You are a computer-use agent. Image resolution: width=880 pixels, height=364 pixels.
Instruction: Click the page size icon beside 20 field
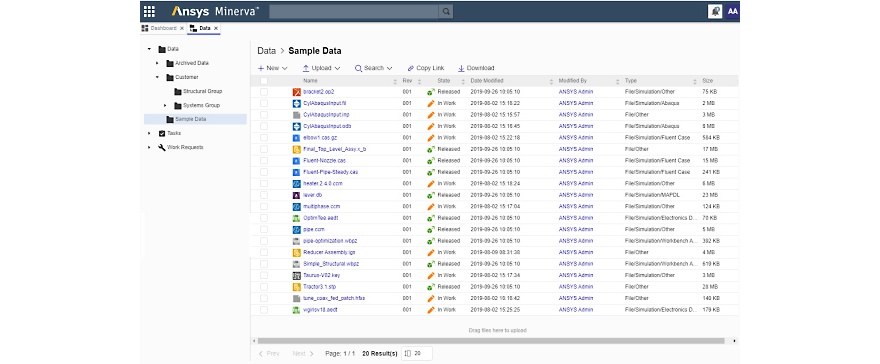click(x=408, y=353)
